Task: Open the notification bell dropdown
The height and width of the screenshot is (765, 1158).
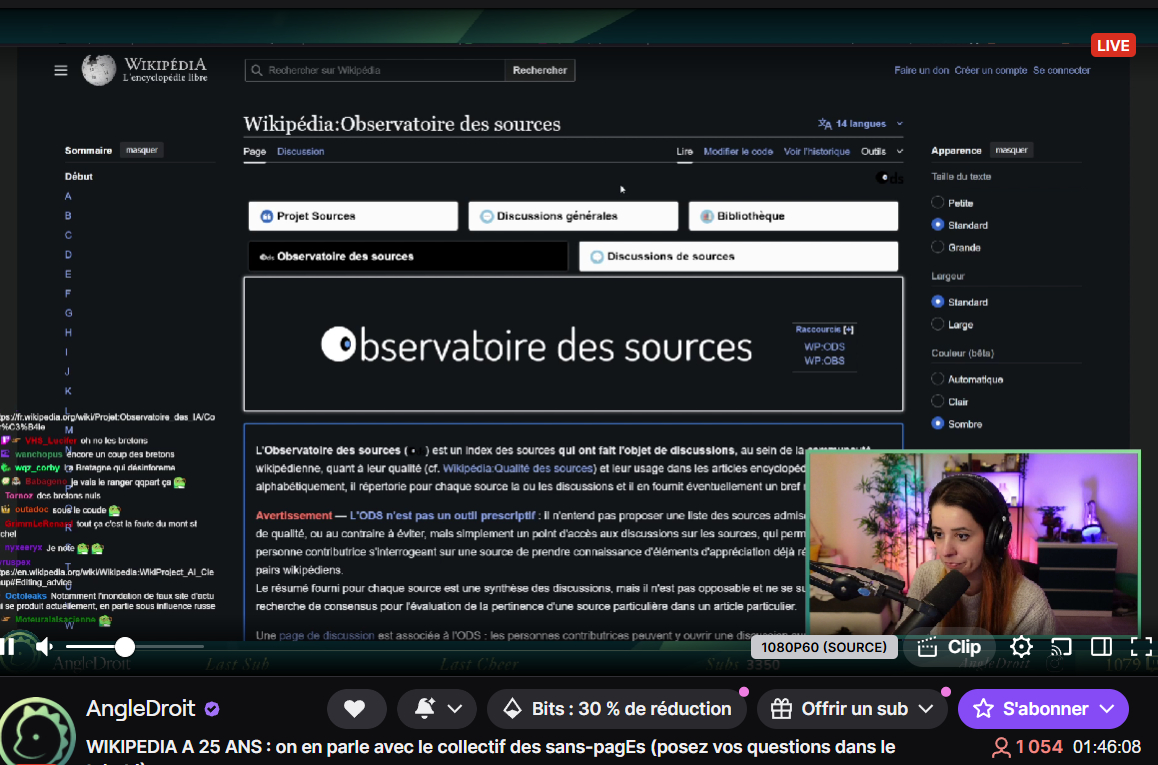Action: tap(438, 709)
